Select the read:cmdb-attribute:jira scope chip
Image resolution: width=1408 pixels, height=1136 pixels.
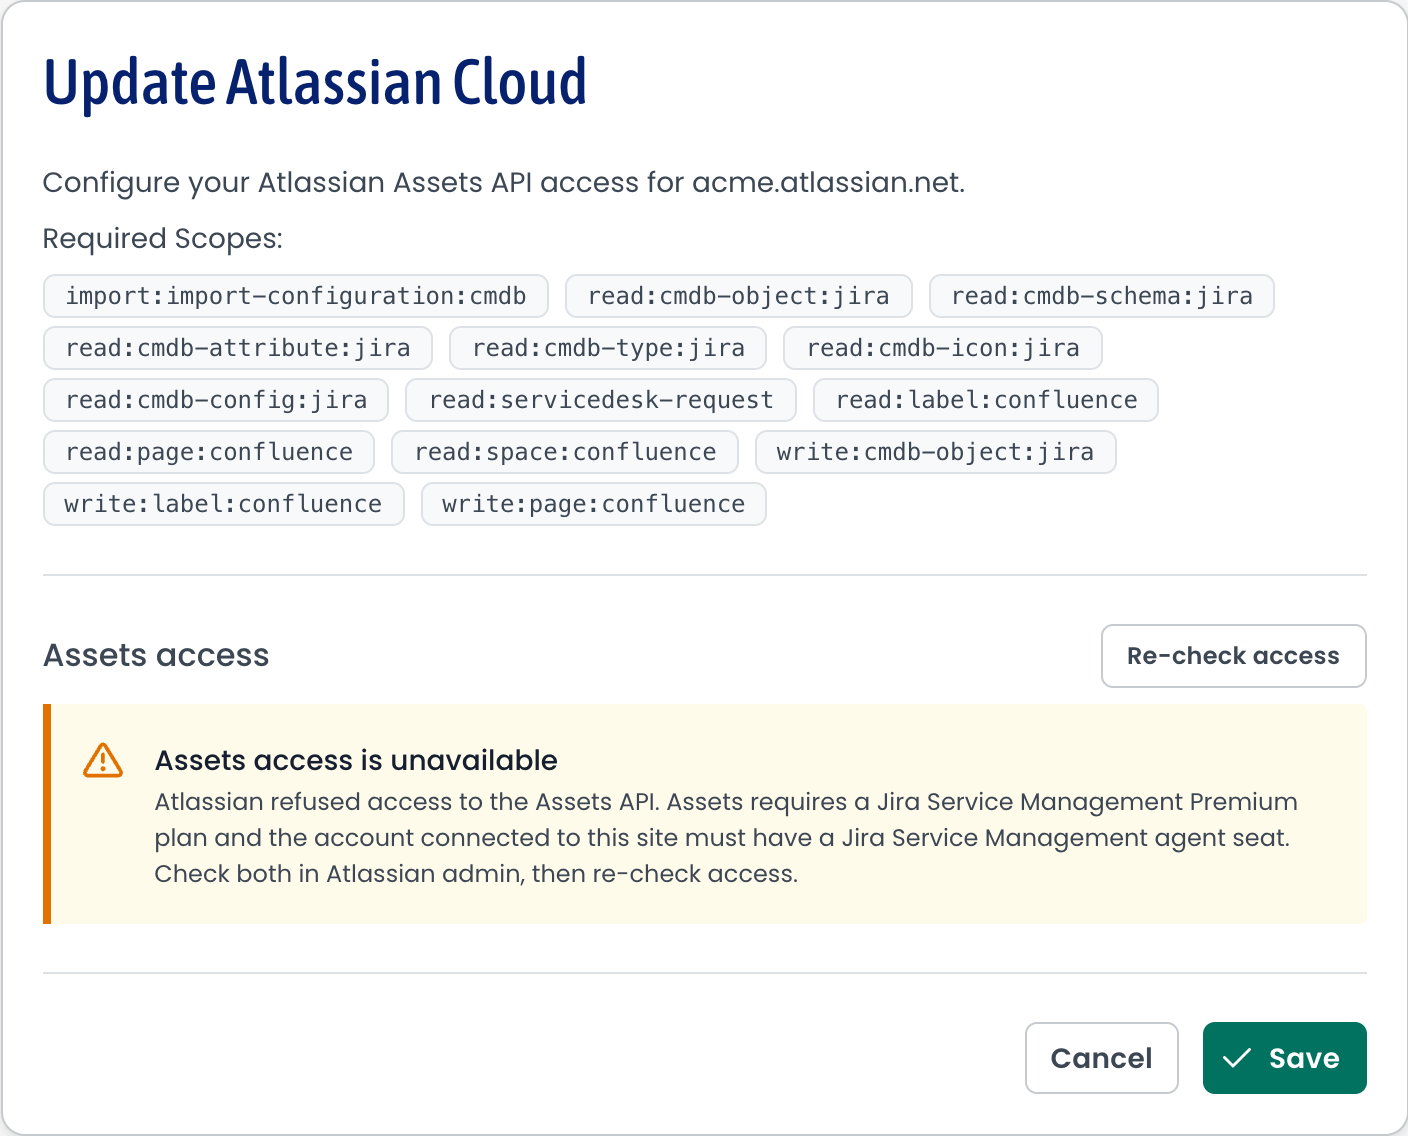pyautogui.click(x=238, y=348)
